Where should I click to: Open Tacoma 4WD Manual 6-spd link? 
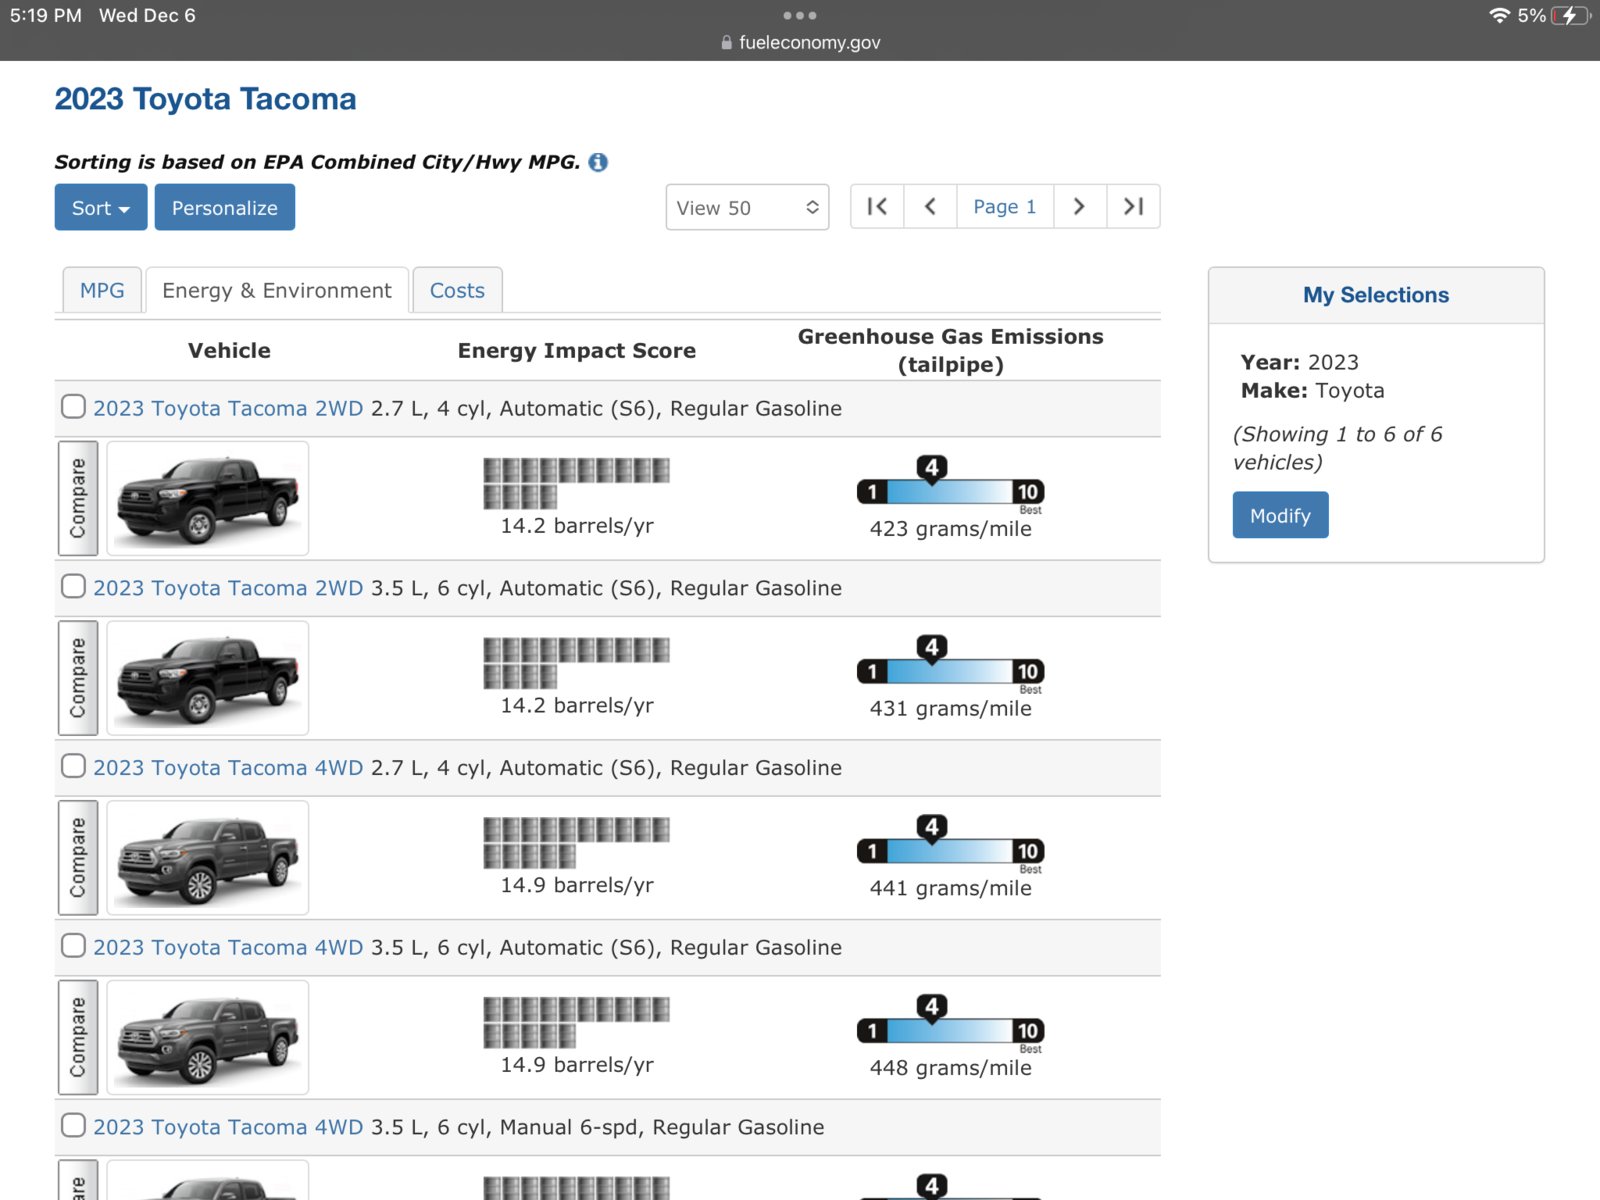228,1127
